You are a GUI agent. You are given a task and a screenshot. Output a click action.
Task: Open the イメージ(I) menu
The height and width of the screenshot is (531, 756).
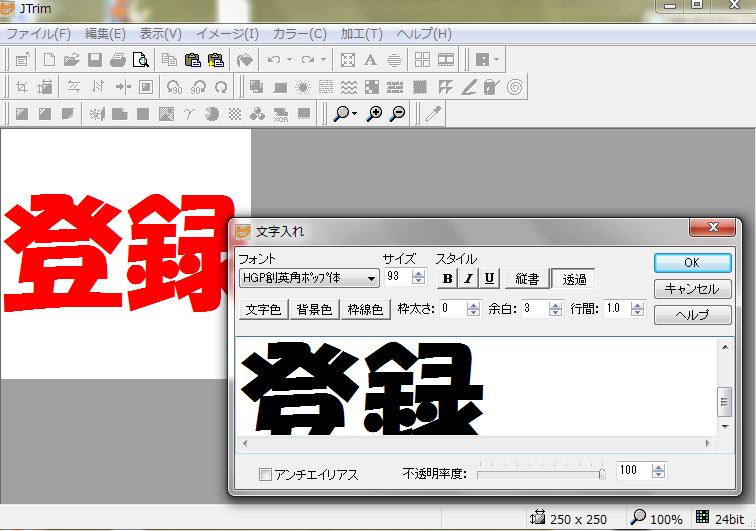(228, 34)
